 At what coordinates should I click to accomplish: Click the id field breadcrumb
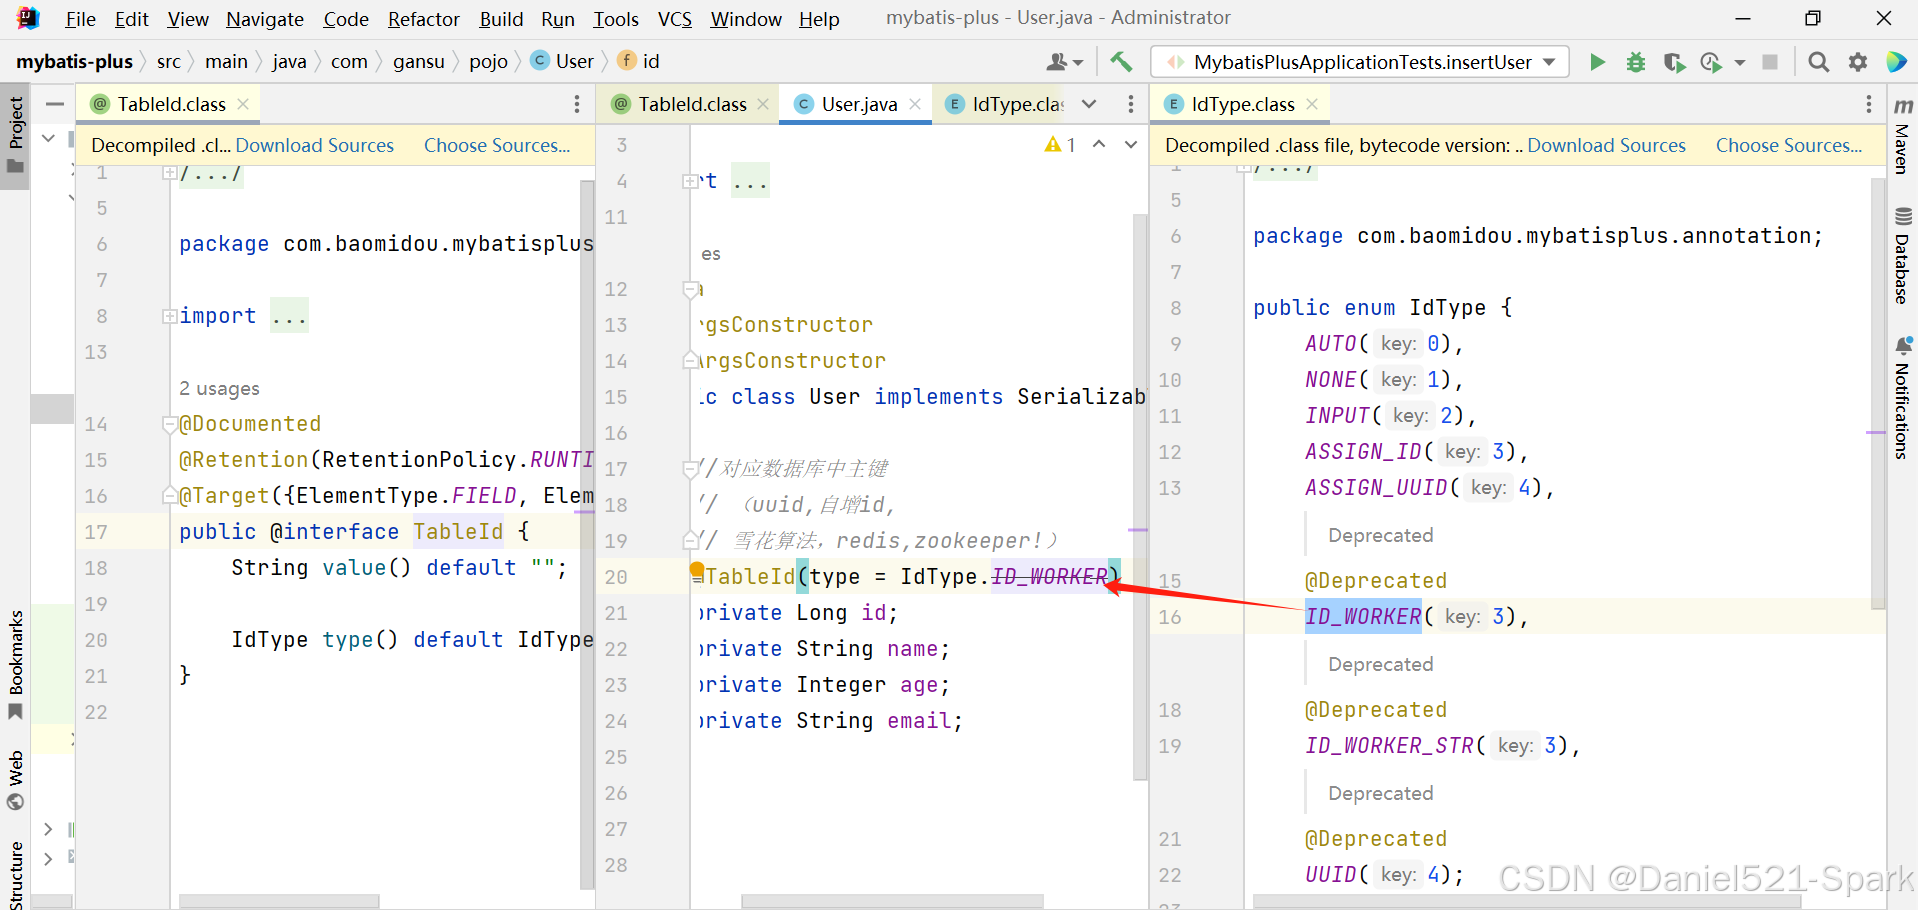(639, 62)
